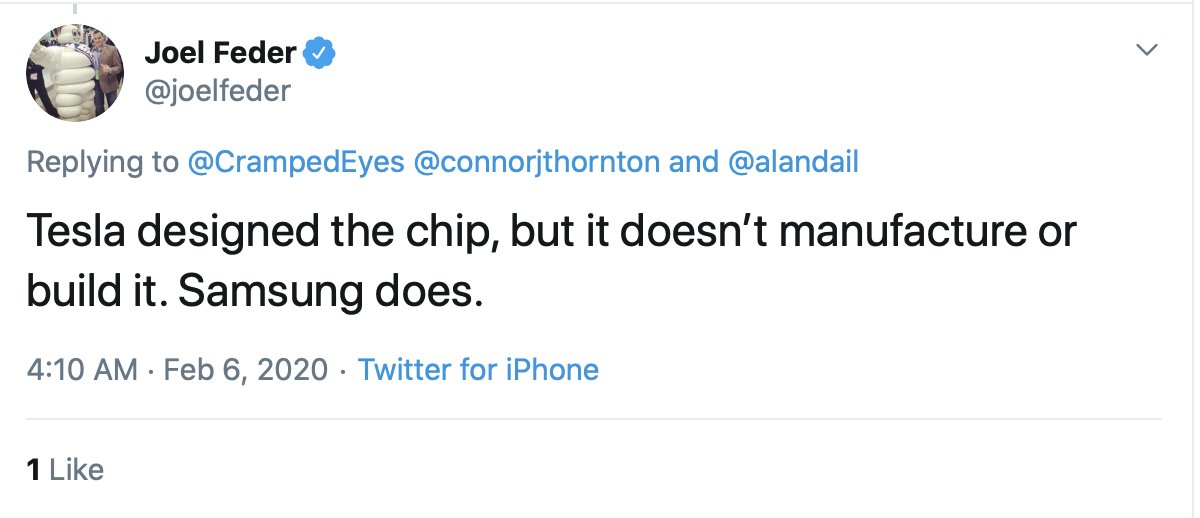The width and height of the screenshot is (1200, 518).
Task: Show who liked via "Like" label
Action: [76, 470]
